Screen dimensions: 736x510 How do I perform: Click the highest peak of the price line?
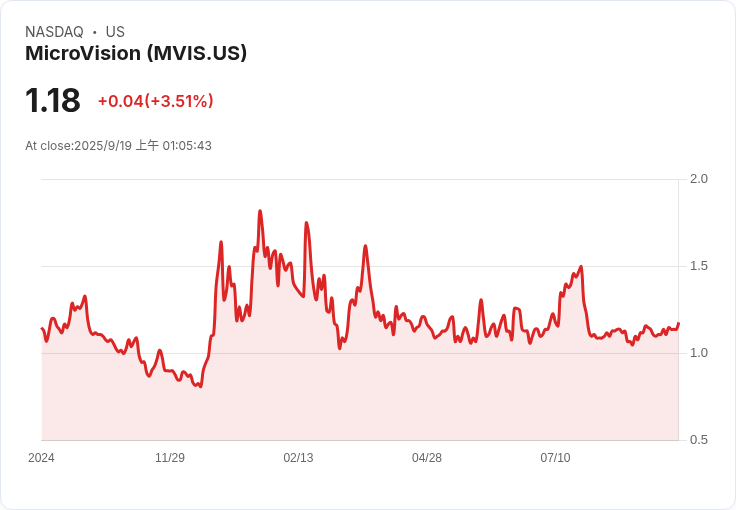pyautogui.click(x=260, y=211)
